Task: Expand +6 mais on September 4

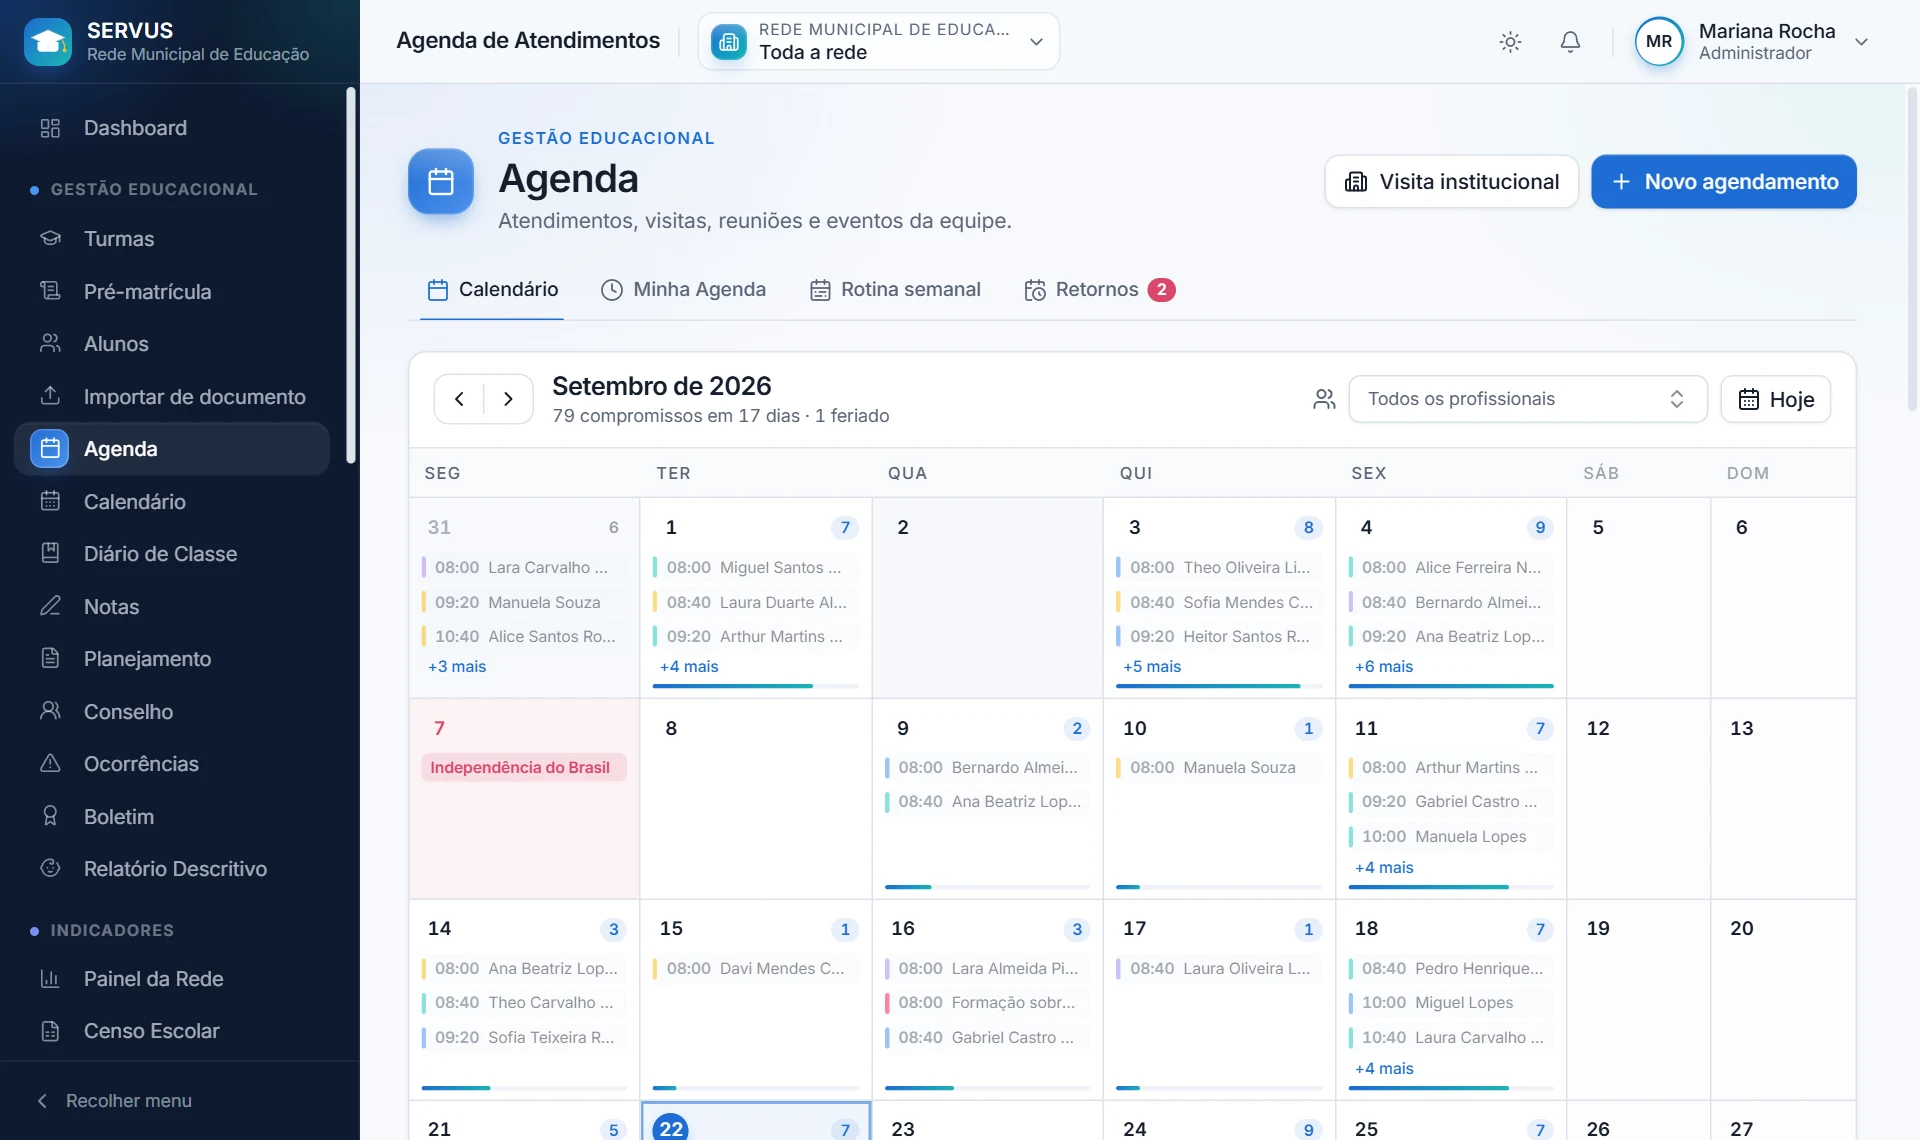Action: coord(1384,667)
